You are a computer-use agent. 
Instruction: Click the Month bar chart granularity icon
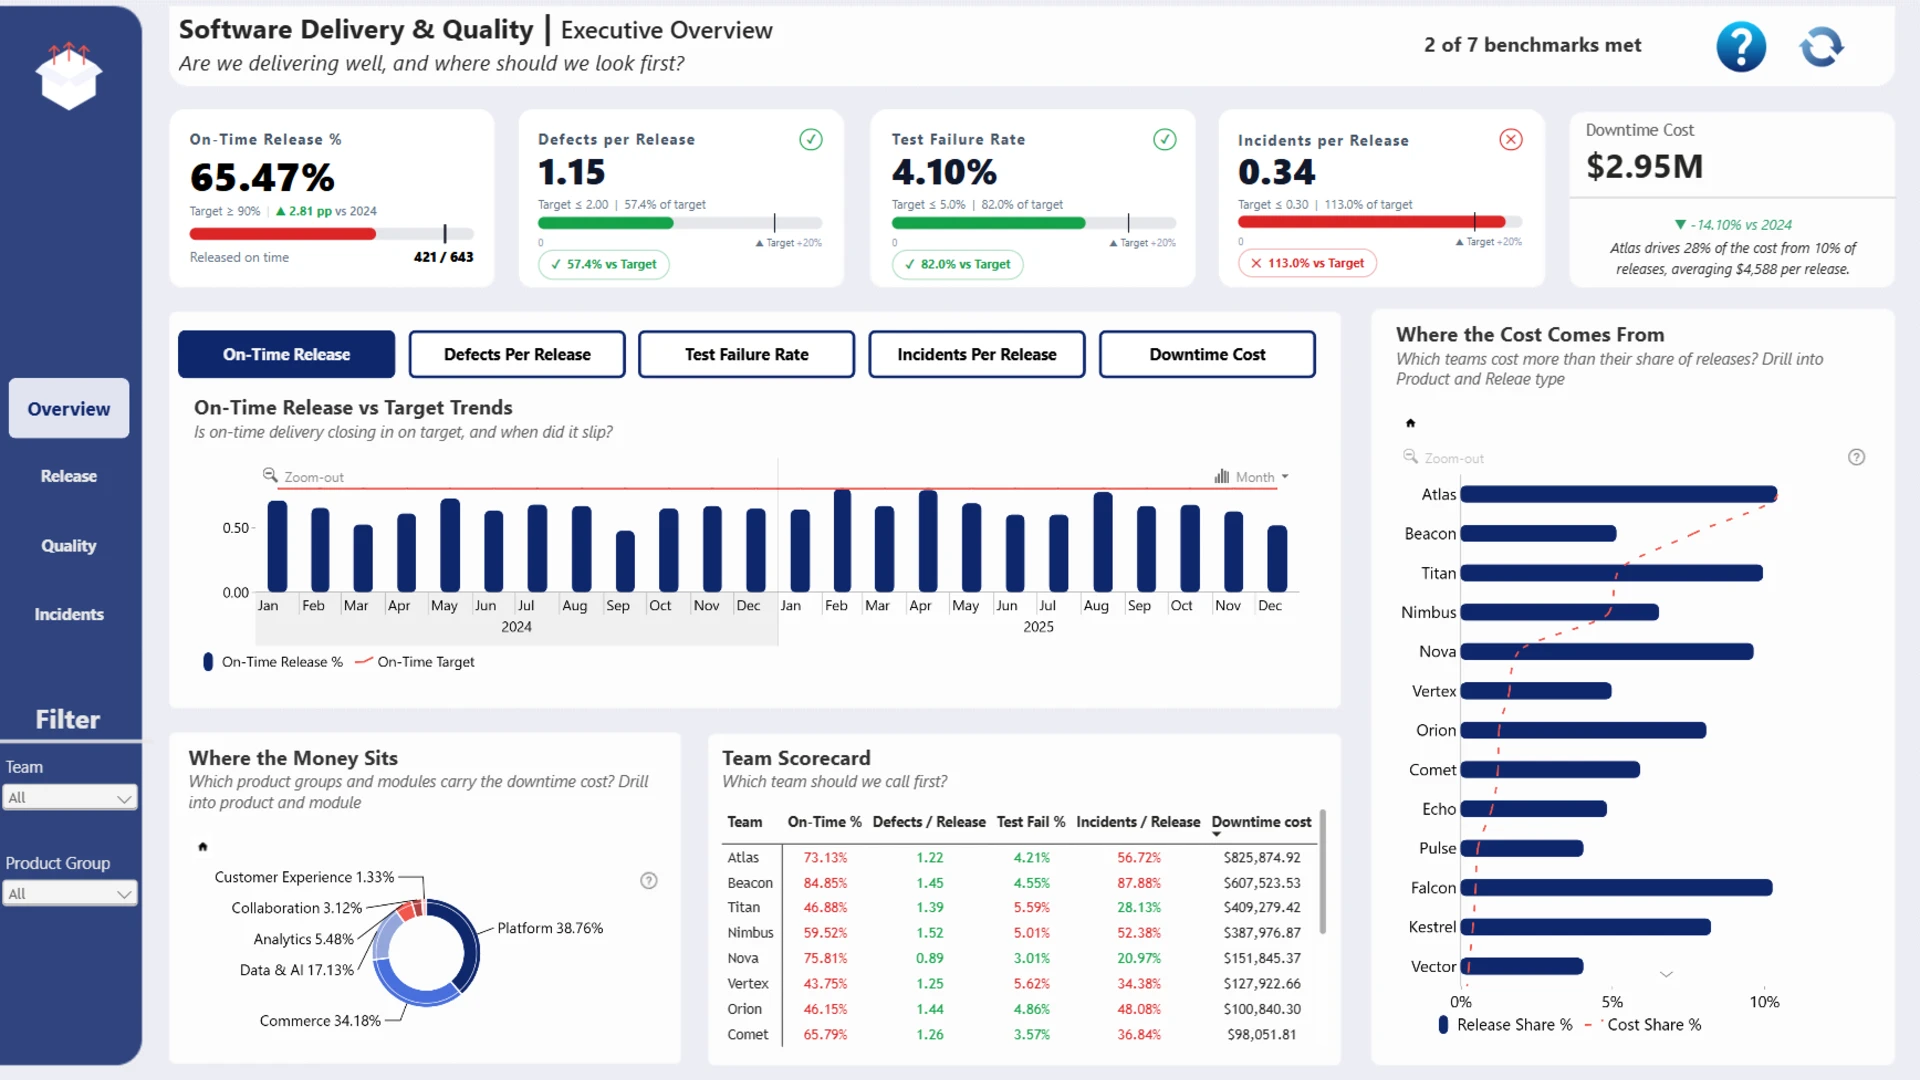[1221, 476]
